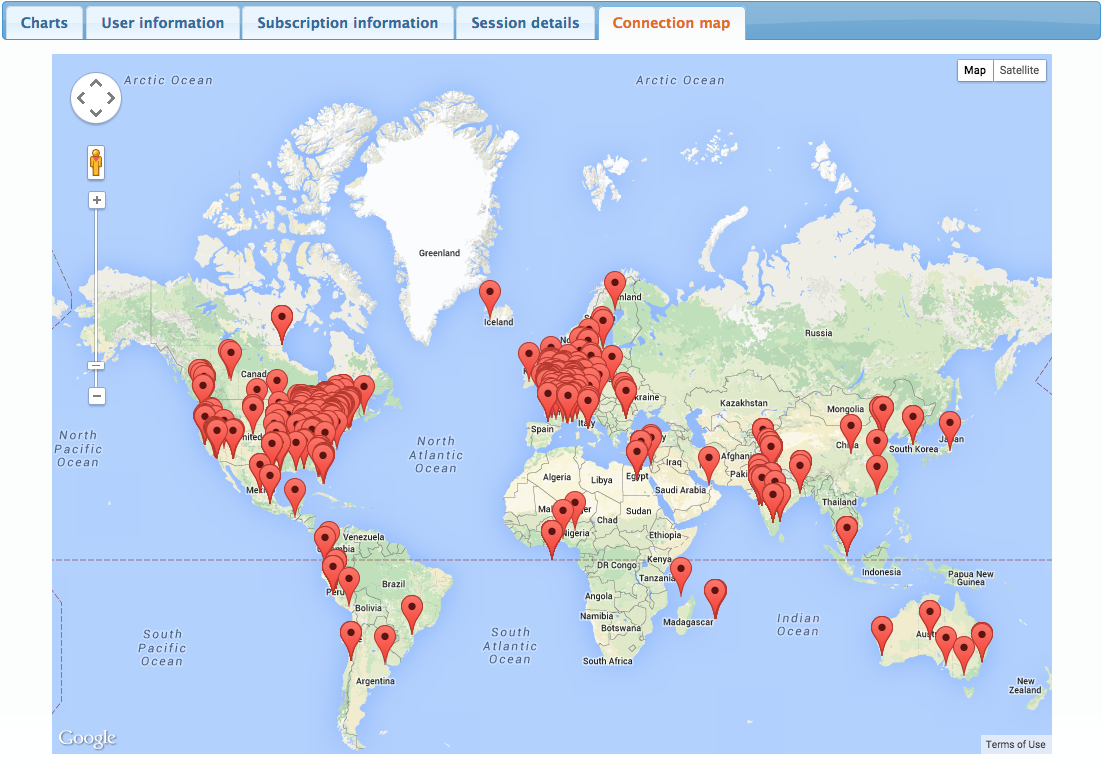Image resolution: width=1102 pixels, height=762 pixels.
Task: Click the New Zealand map label
Action: [1025, 685]
